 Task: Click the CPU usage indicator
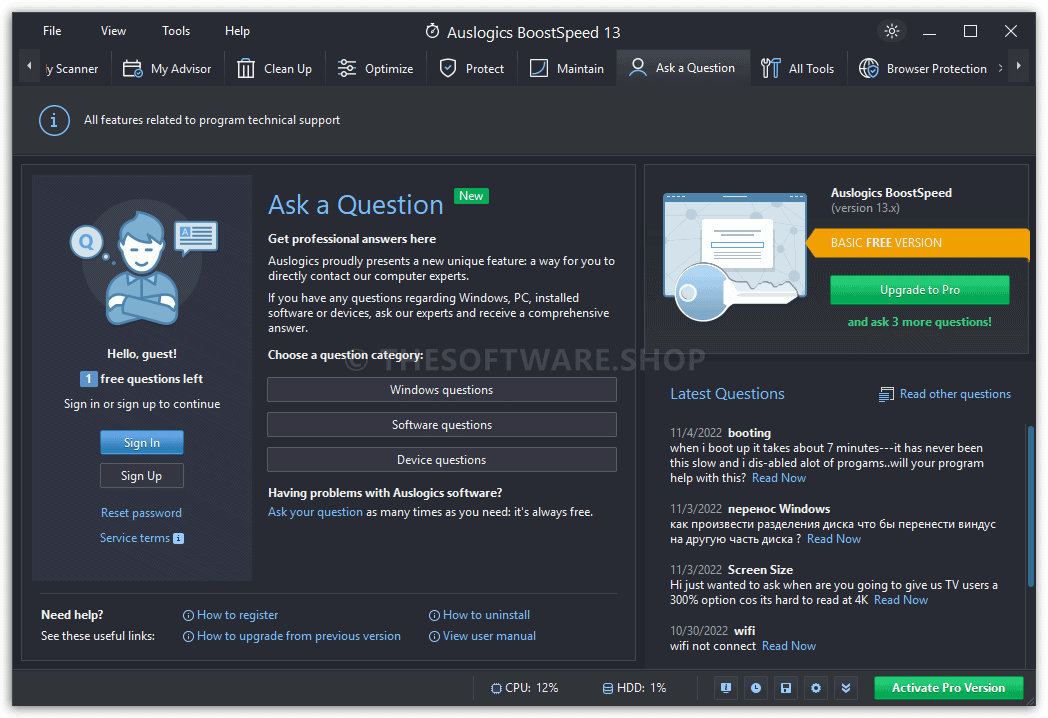(525, 688)
